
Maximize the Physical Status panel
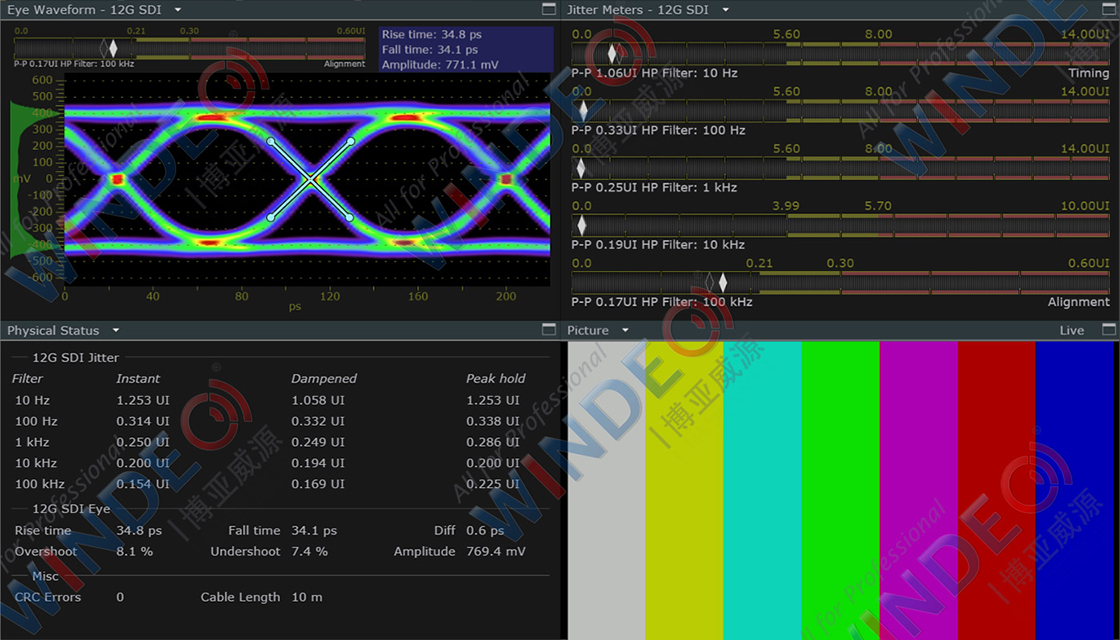click(548, 329)
